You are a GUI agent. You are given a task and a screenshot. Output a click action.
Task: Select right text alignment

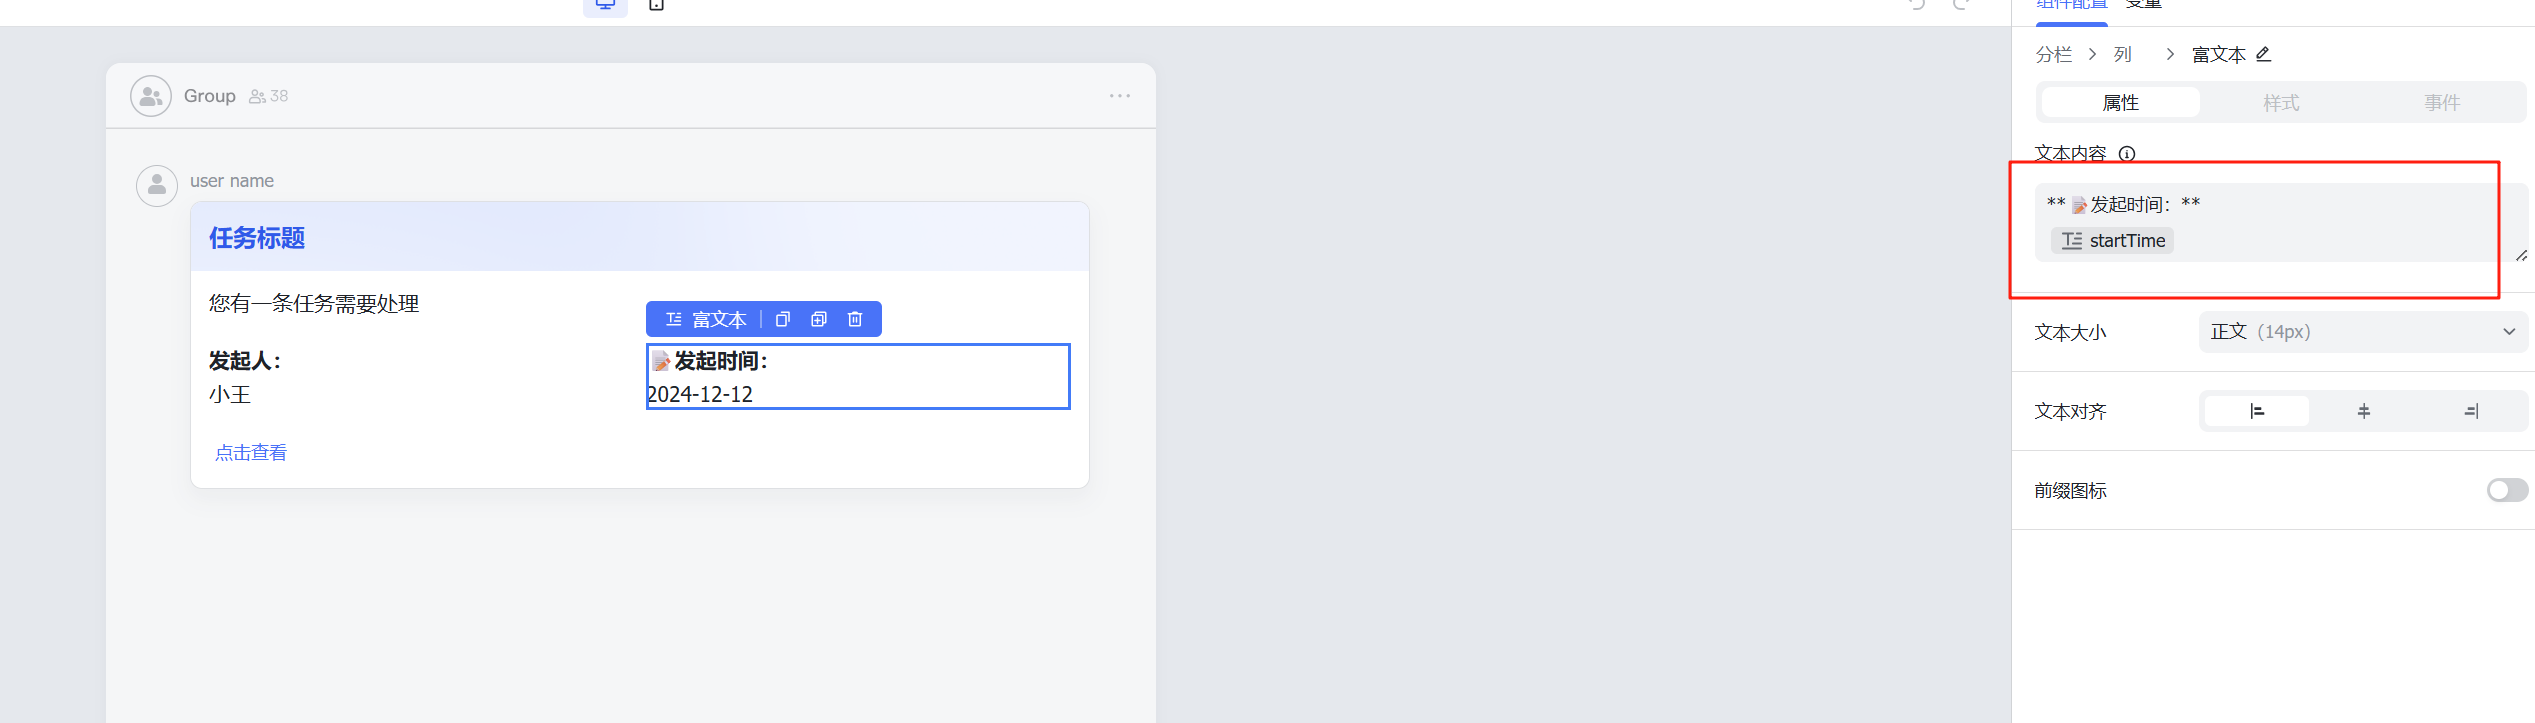coord(2471,411)
